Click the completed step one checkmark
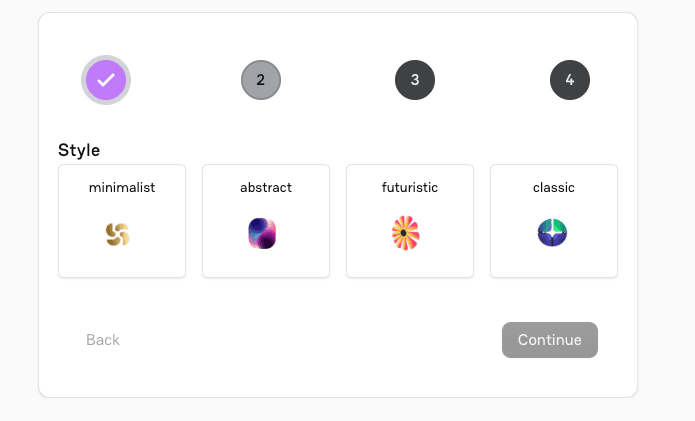The image size is (695, 421). pyautogui.click(x=106, y=80)
